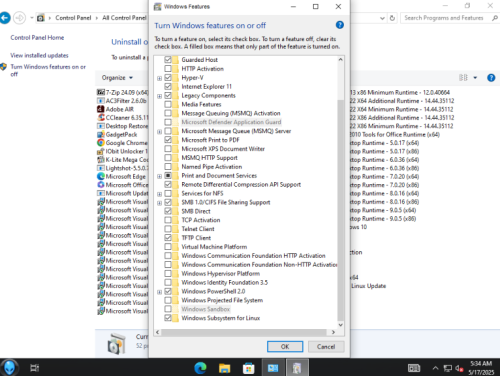Open Control Panel Home link
Image resolution: width=500 pixels, height=376 pixels.
coord(37,38)
